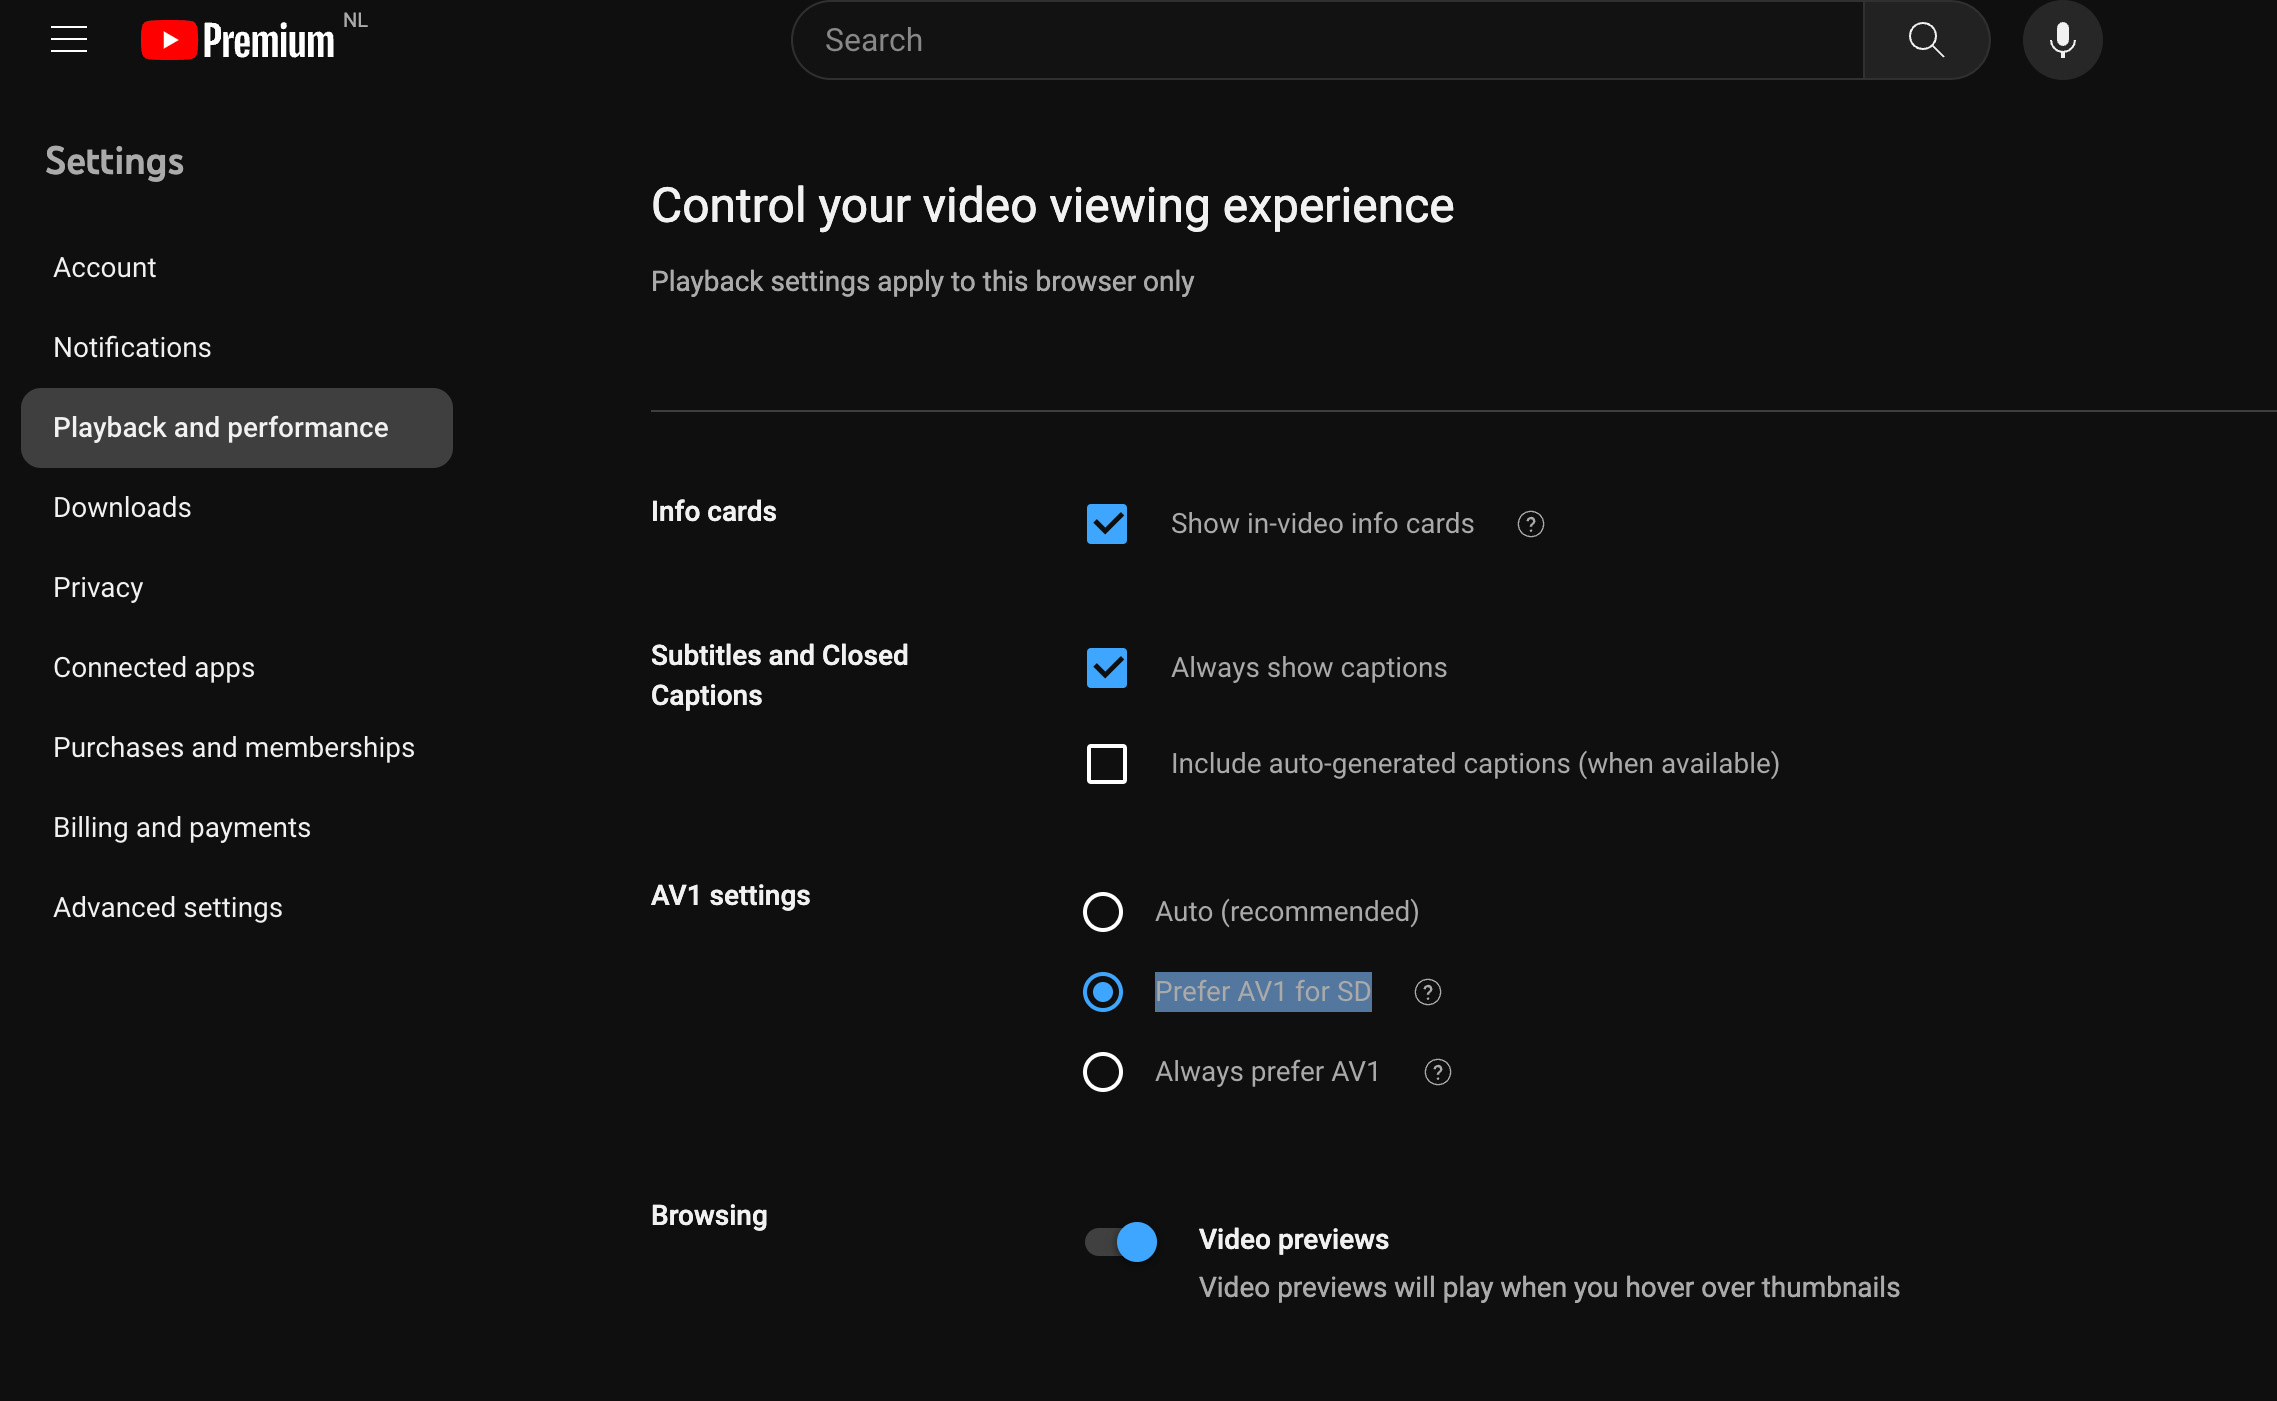This screenshot has width=2277, height=1401.
Task: Click the magnifying glass search button
Action: (x=1925, y=40)
